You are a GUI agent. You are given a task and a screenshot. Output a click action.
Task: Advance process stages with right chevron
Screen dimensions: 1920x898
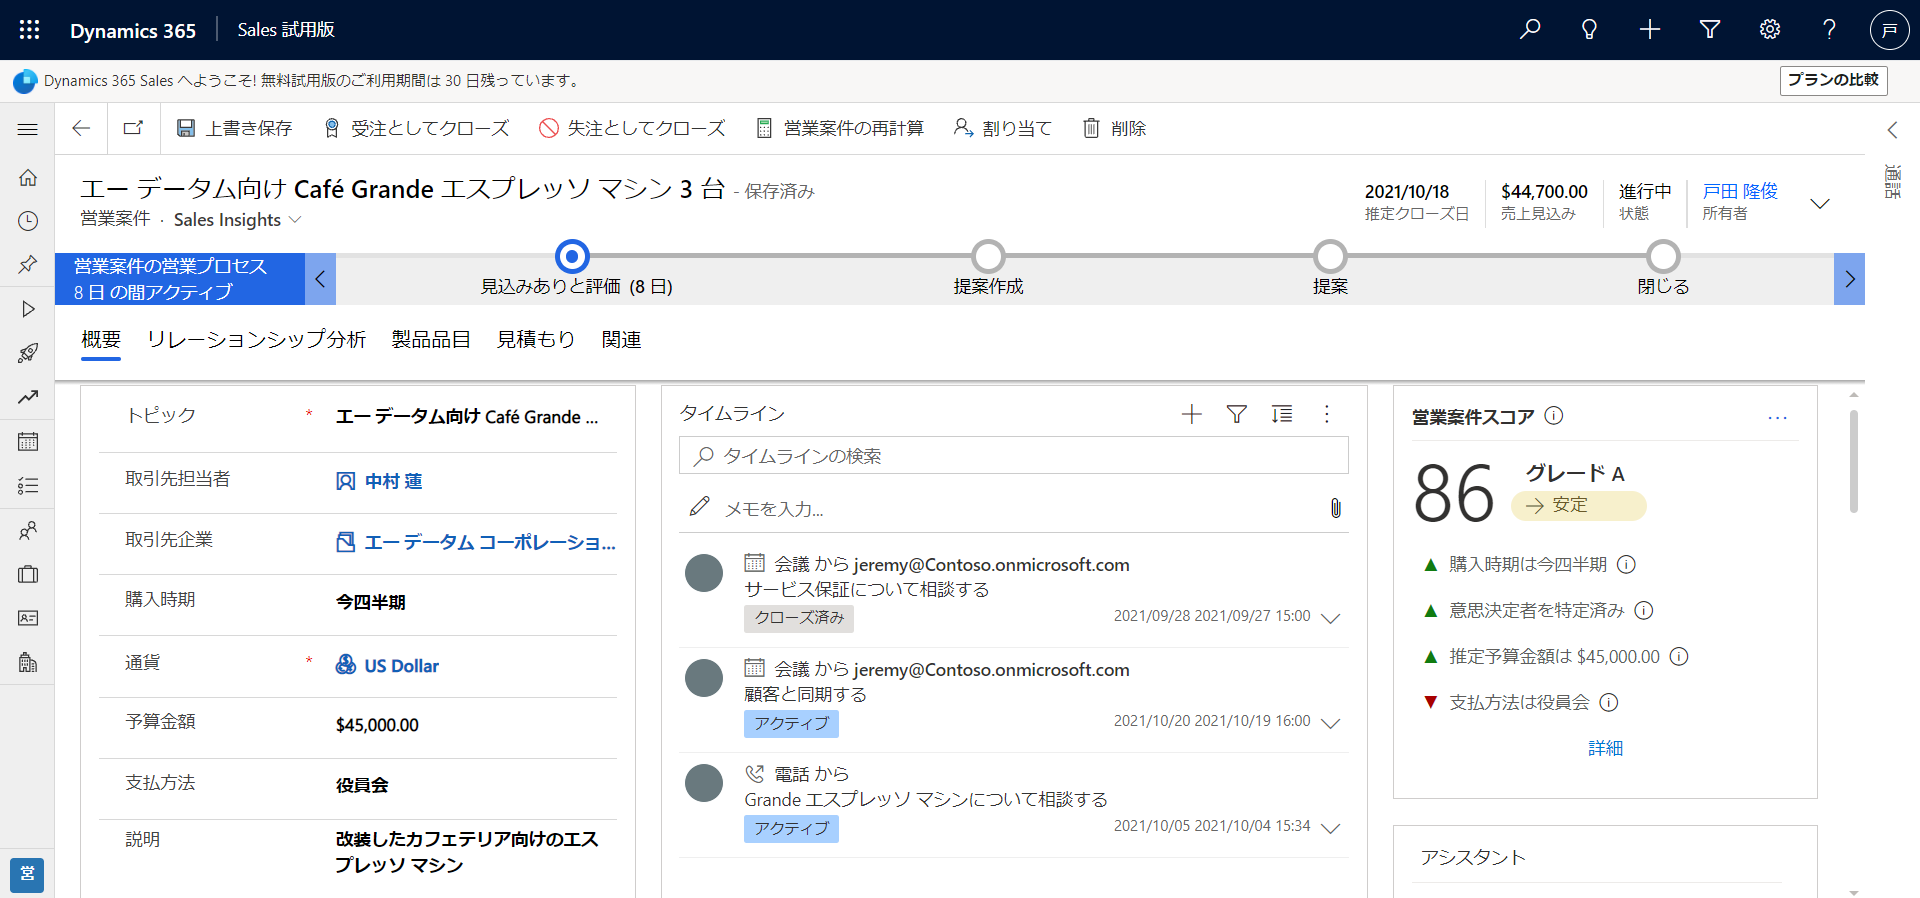tap(1849, 279)
